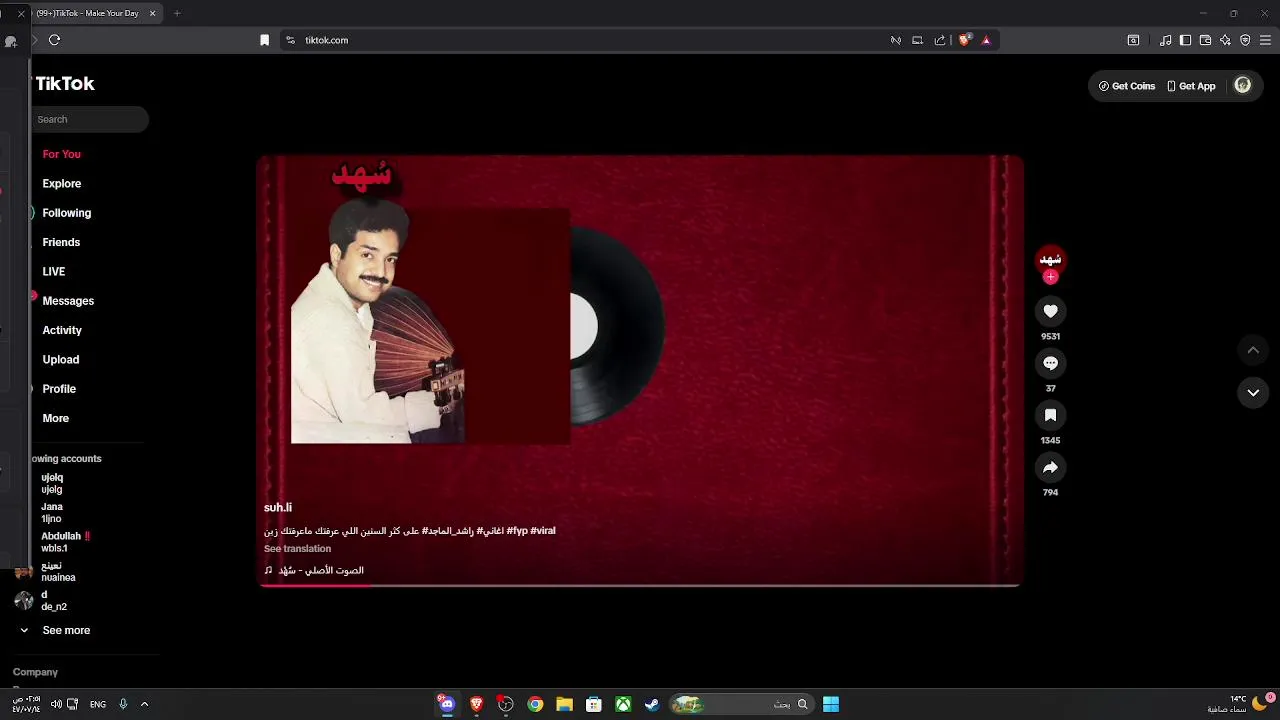Click the browser share arrow icon

940,40
